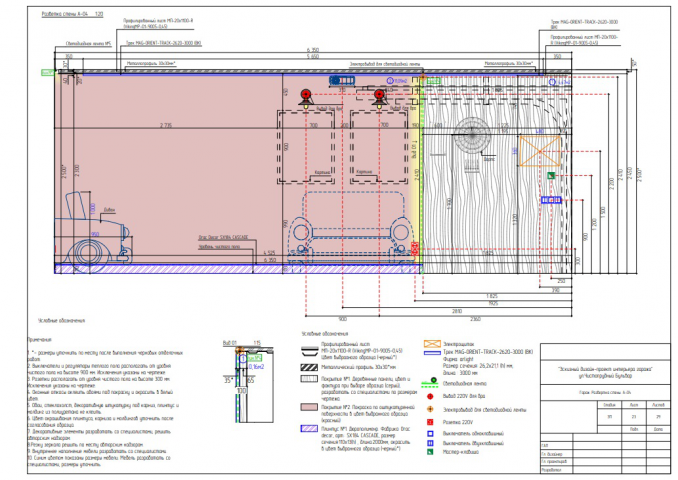Select the red socket near the sofa's right side

pos(415,248)
